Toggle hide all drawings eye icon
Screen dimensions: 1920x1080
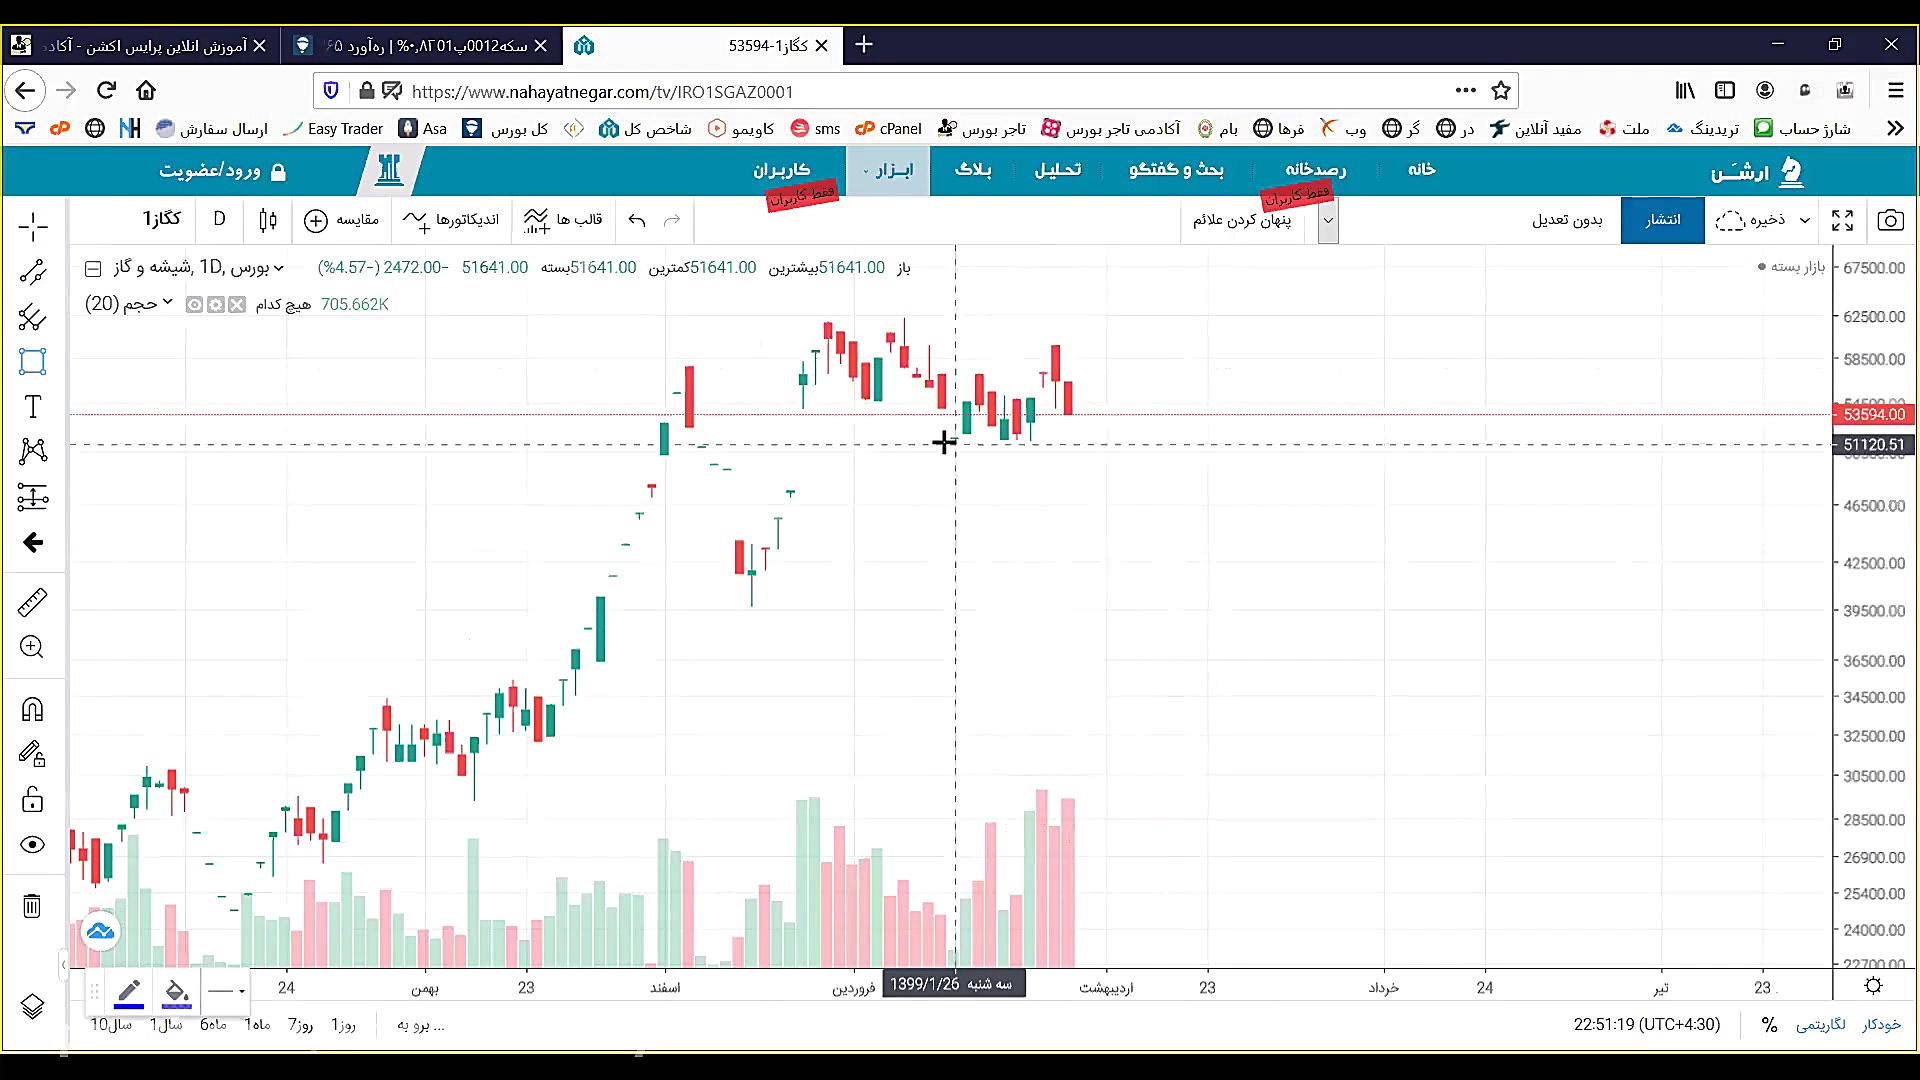coord(32,845)
